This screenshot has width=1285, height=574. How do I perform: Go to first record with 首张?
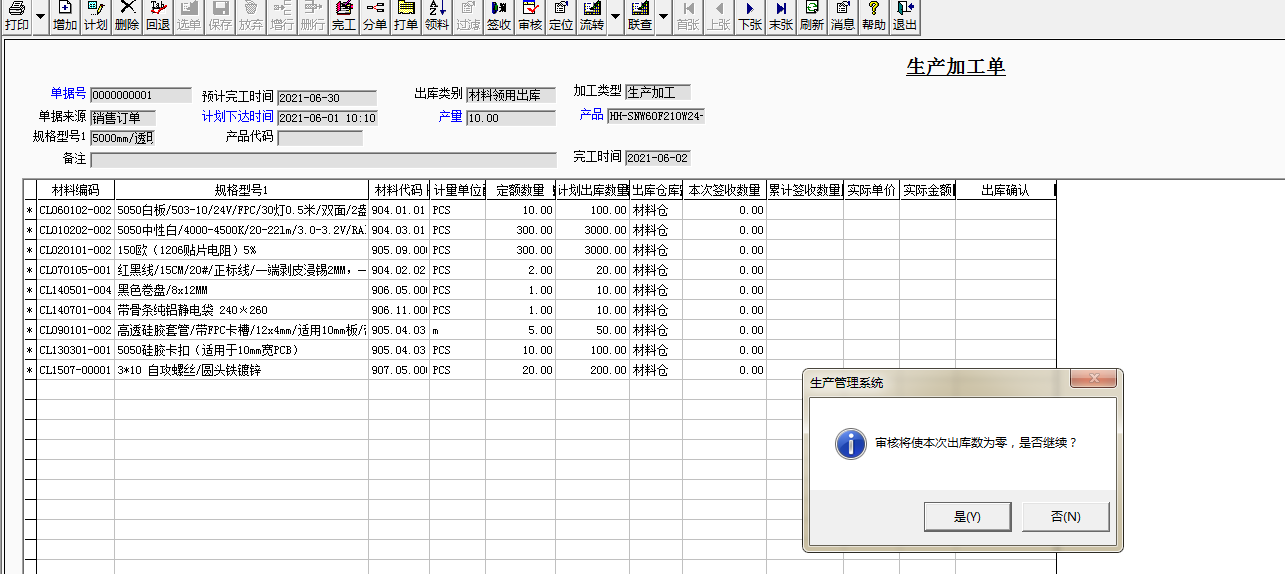pos(688,16)
